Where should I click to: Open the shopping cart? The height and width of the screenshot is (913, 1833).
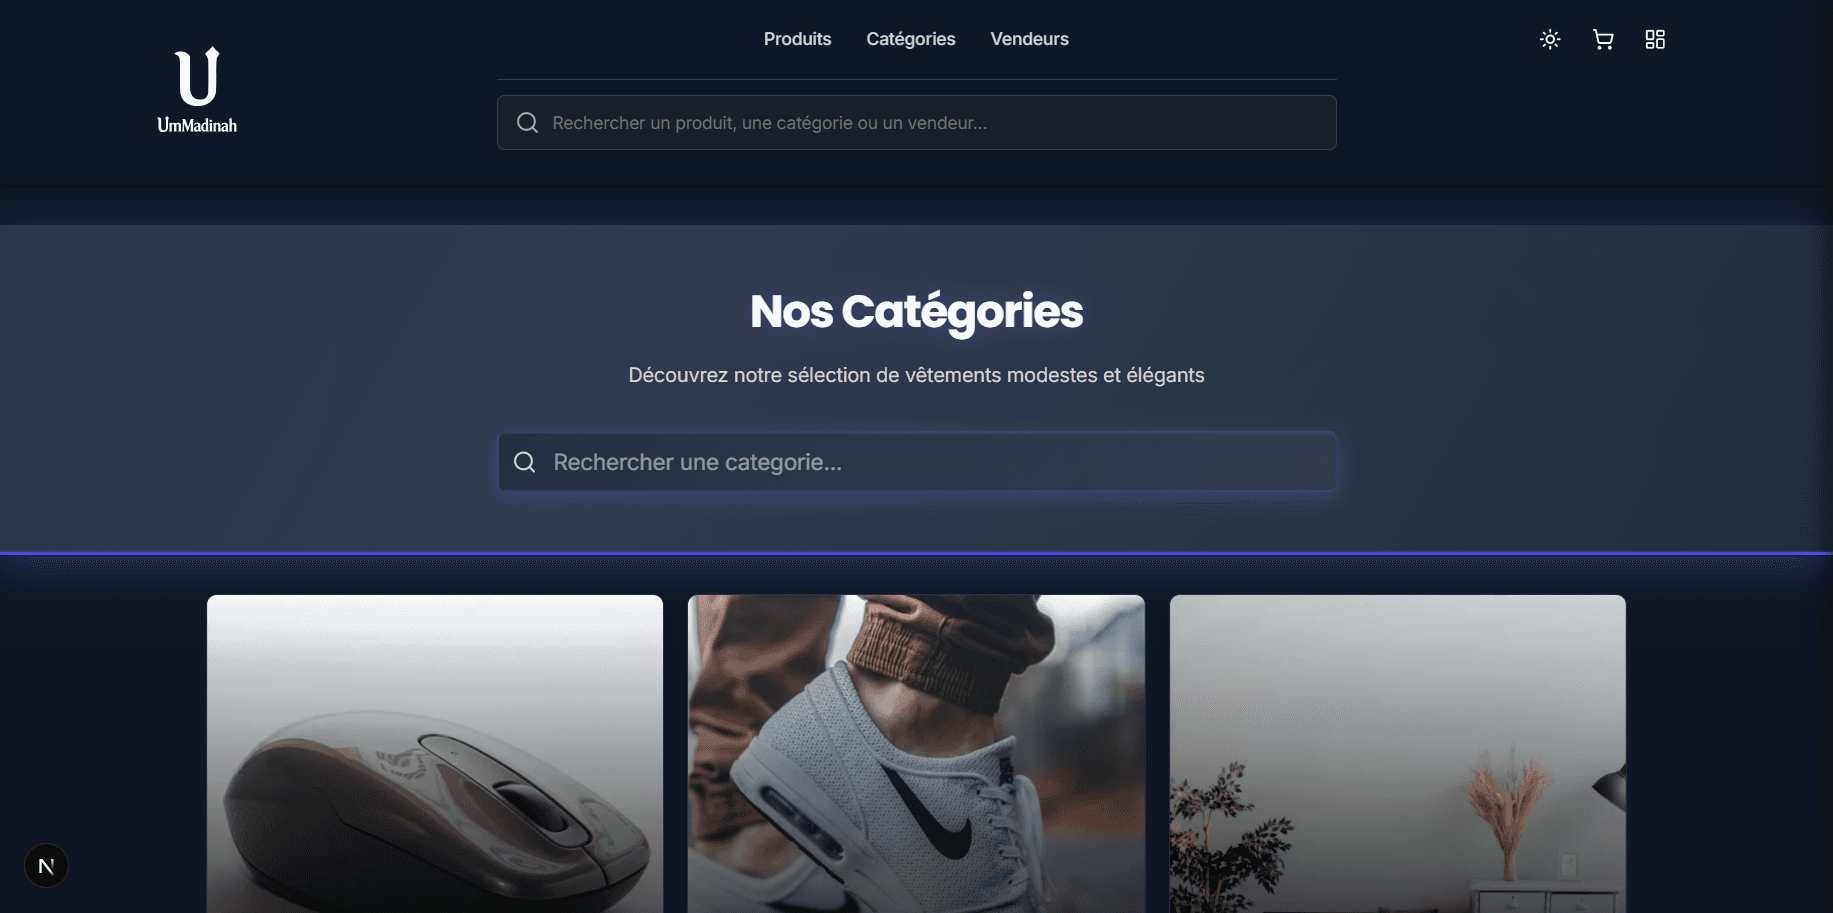tap(1603, 39)
